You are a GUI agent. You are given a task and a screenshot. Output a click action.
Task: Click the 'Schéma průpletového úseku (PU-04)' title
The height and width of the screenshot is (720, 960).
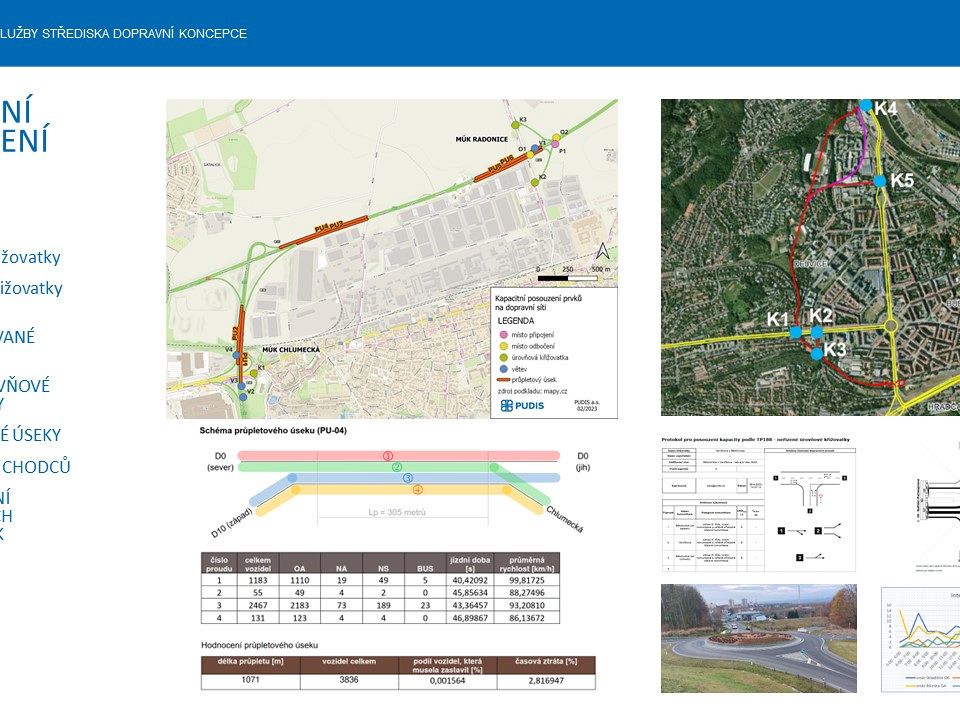click(x=273, y=430)
